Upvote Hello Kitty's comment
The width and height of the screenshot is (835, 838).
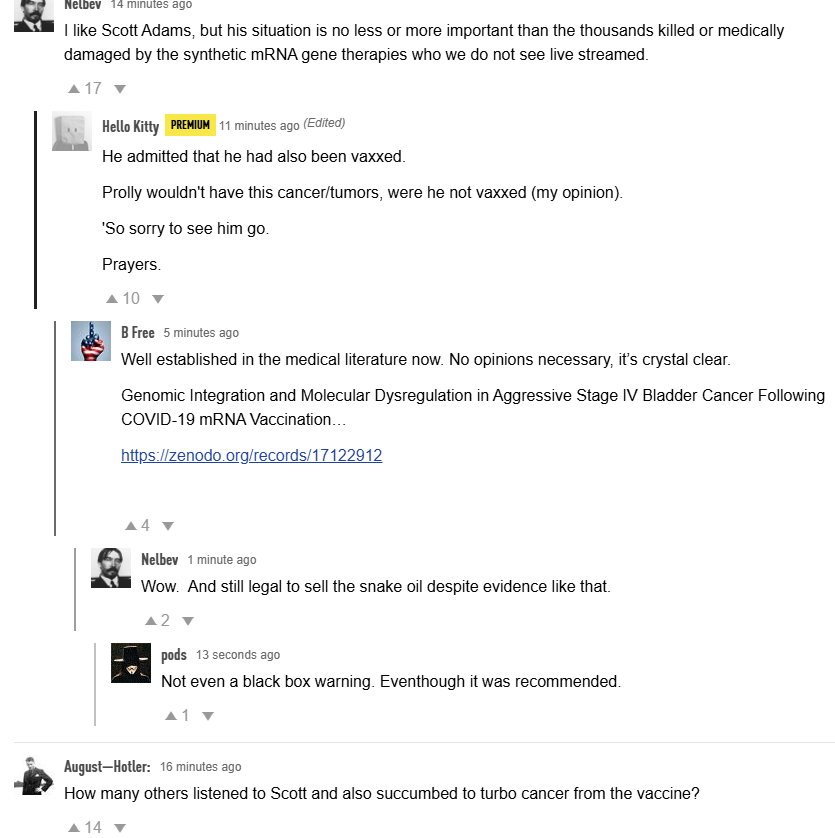[x=112, y=298]
